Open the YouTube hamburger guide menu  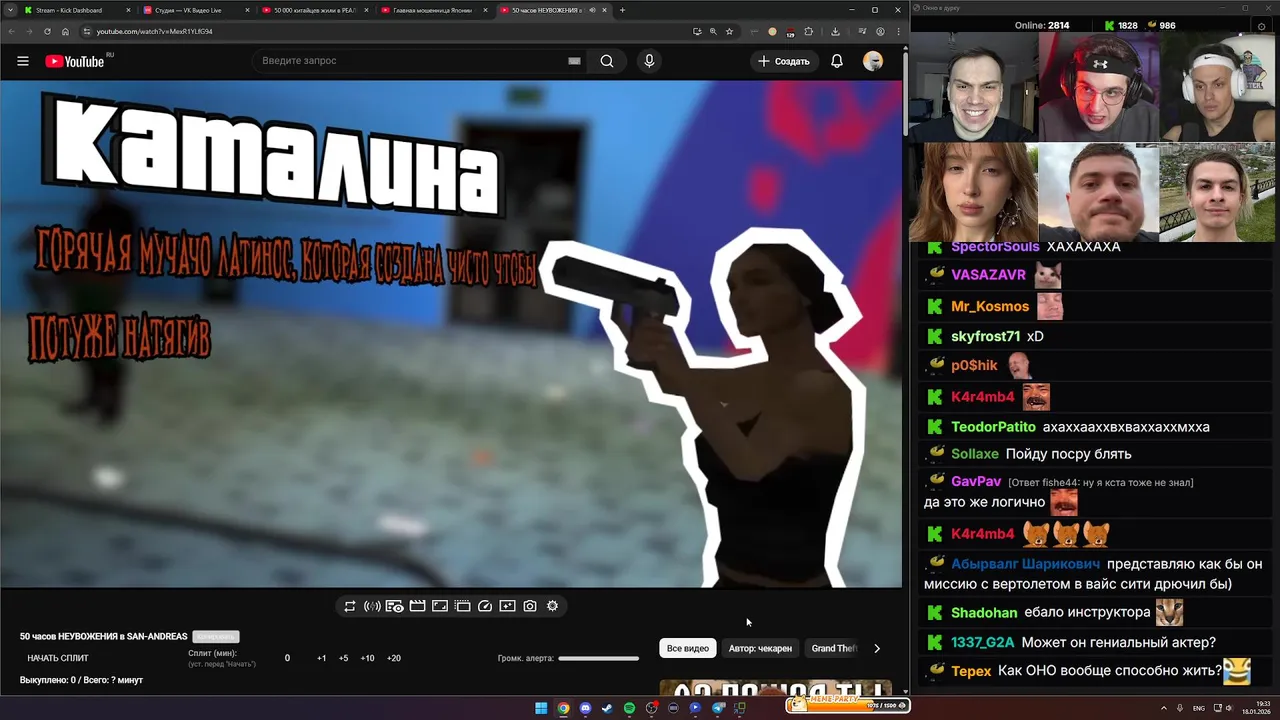22,61
